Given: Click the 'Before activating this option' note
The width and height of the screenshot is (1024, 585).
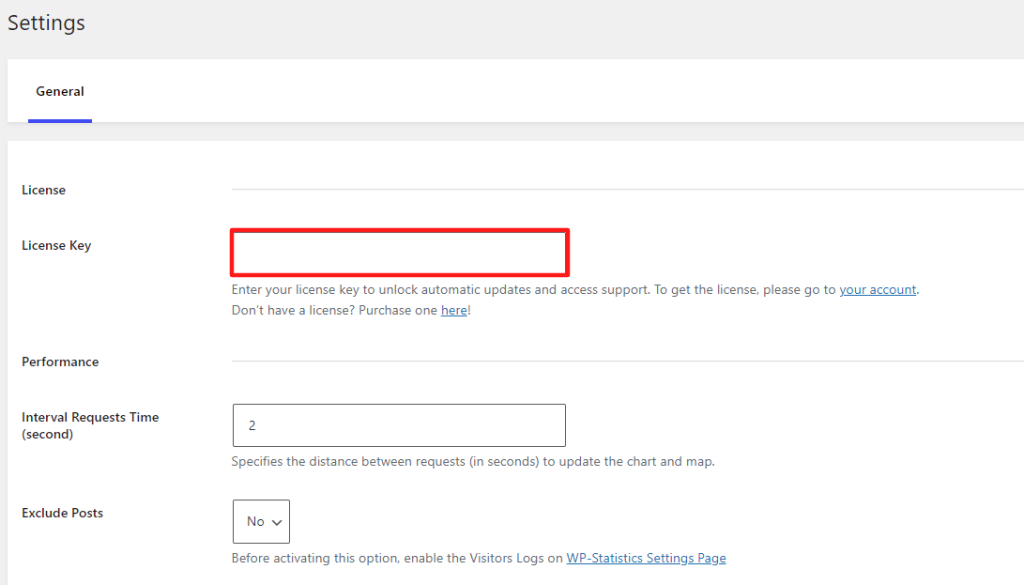Looking at the screenshot, I should pos(397,558).
